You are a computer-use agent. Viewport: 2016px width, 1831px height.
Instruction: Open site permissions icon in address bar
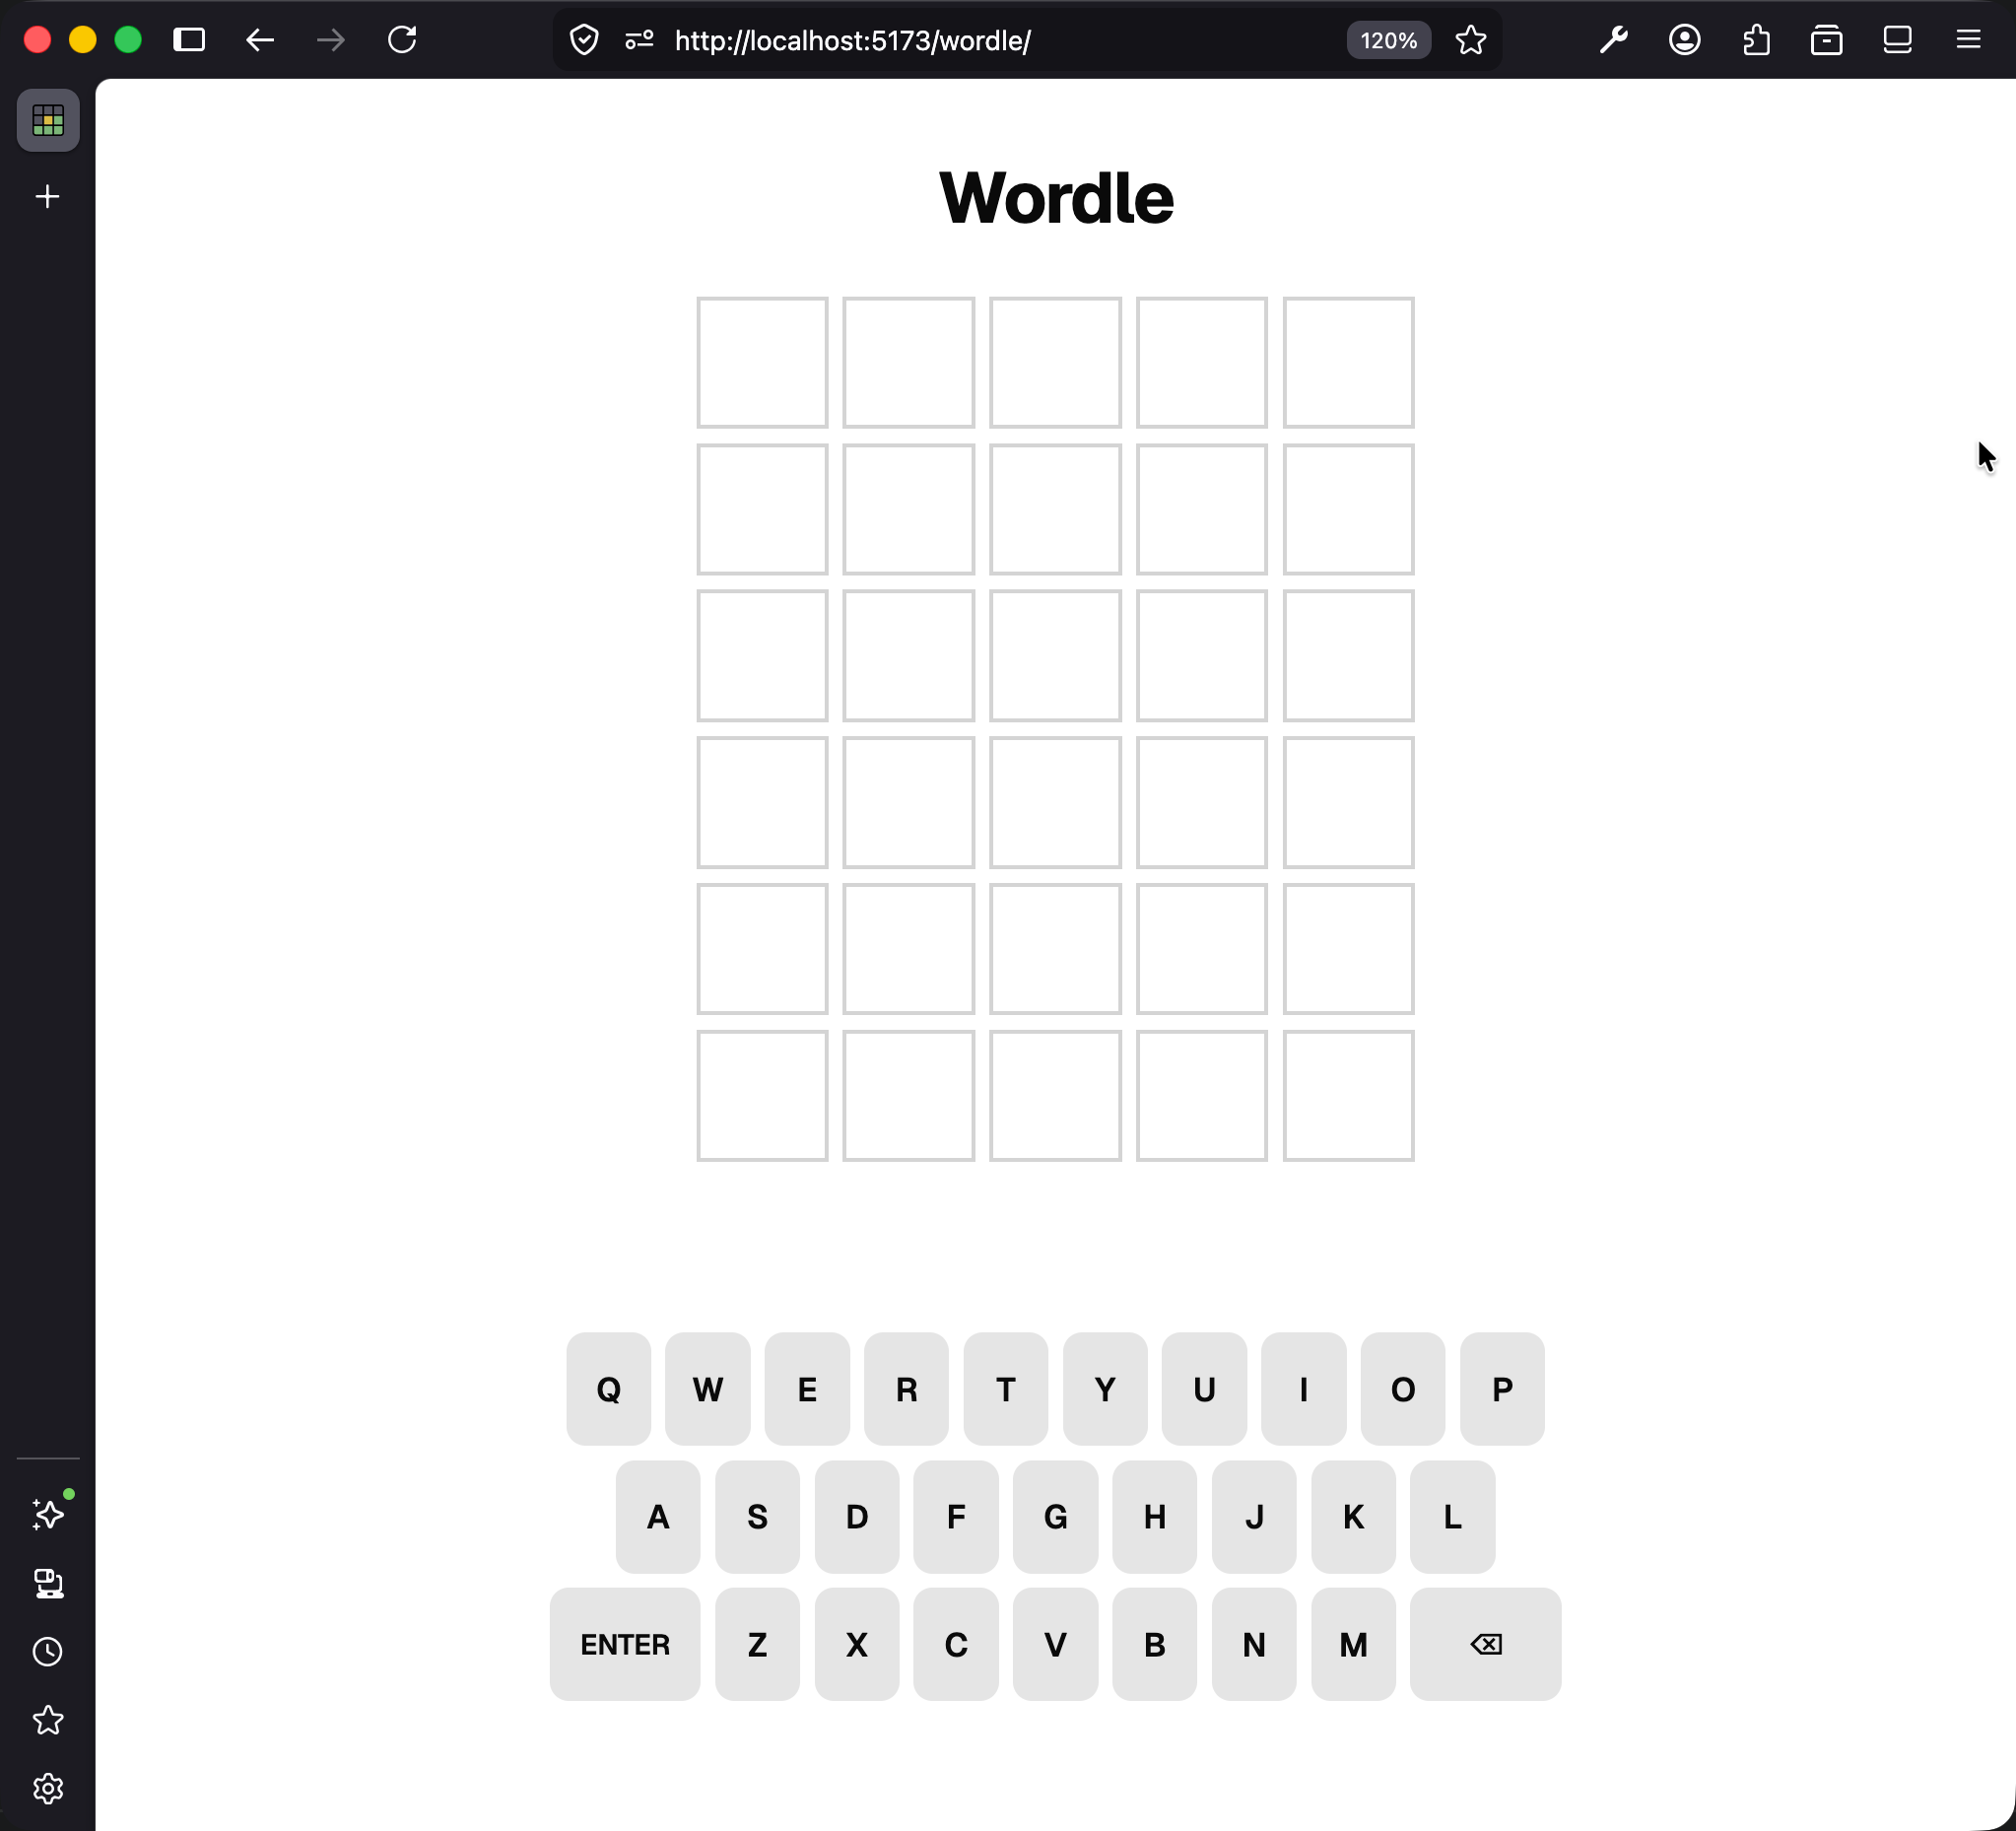tap(639, 40)
